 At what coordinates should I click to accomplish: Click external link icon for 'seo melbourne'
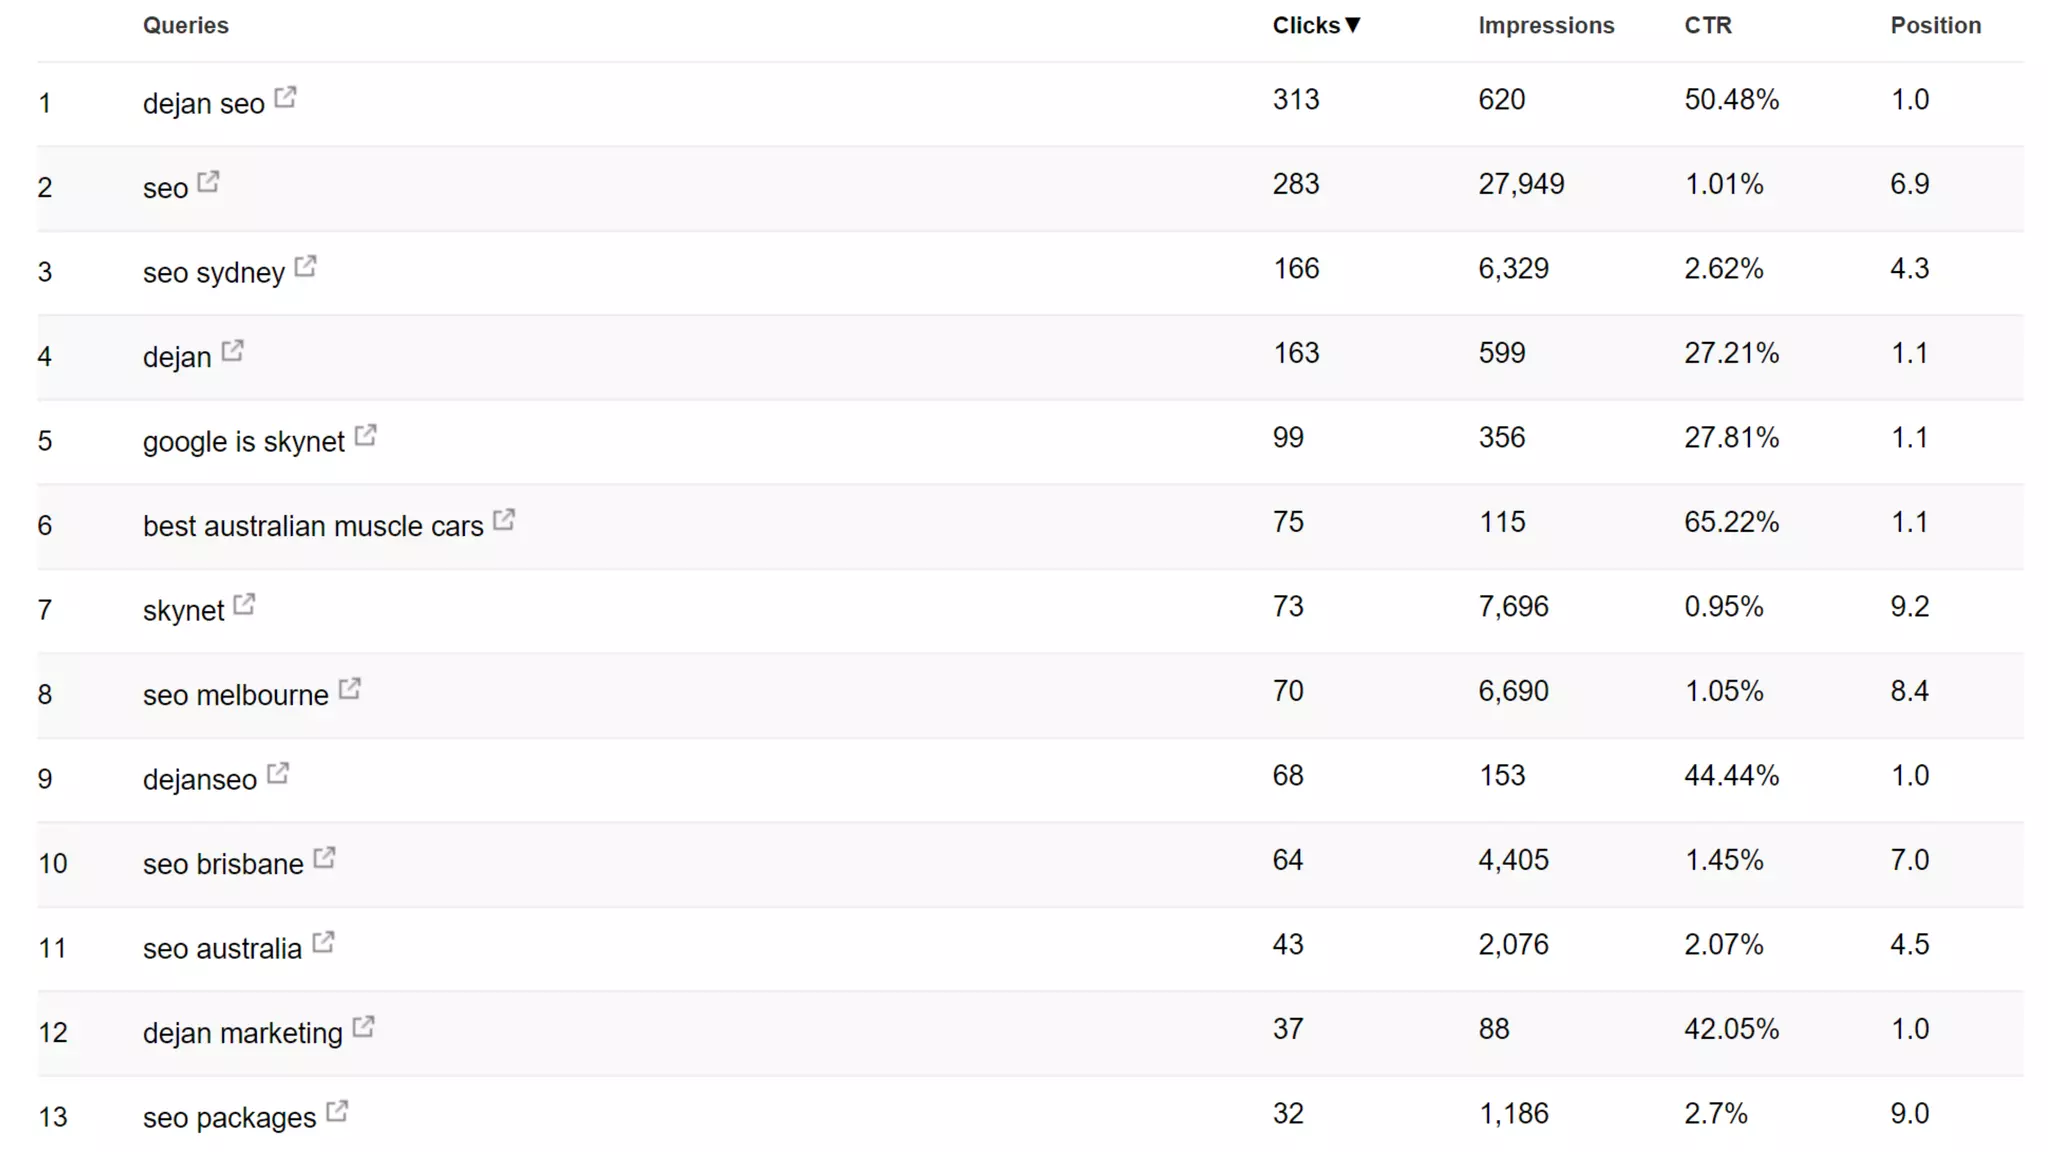(x=350, y=688)
